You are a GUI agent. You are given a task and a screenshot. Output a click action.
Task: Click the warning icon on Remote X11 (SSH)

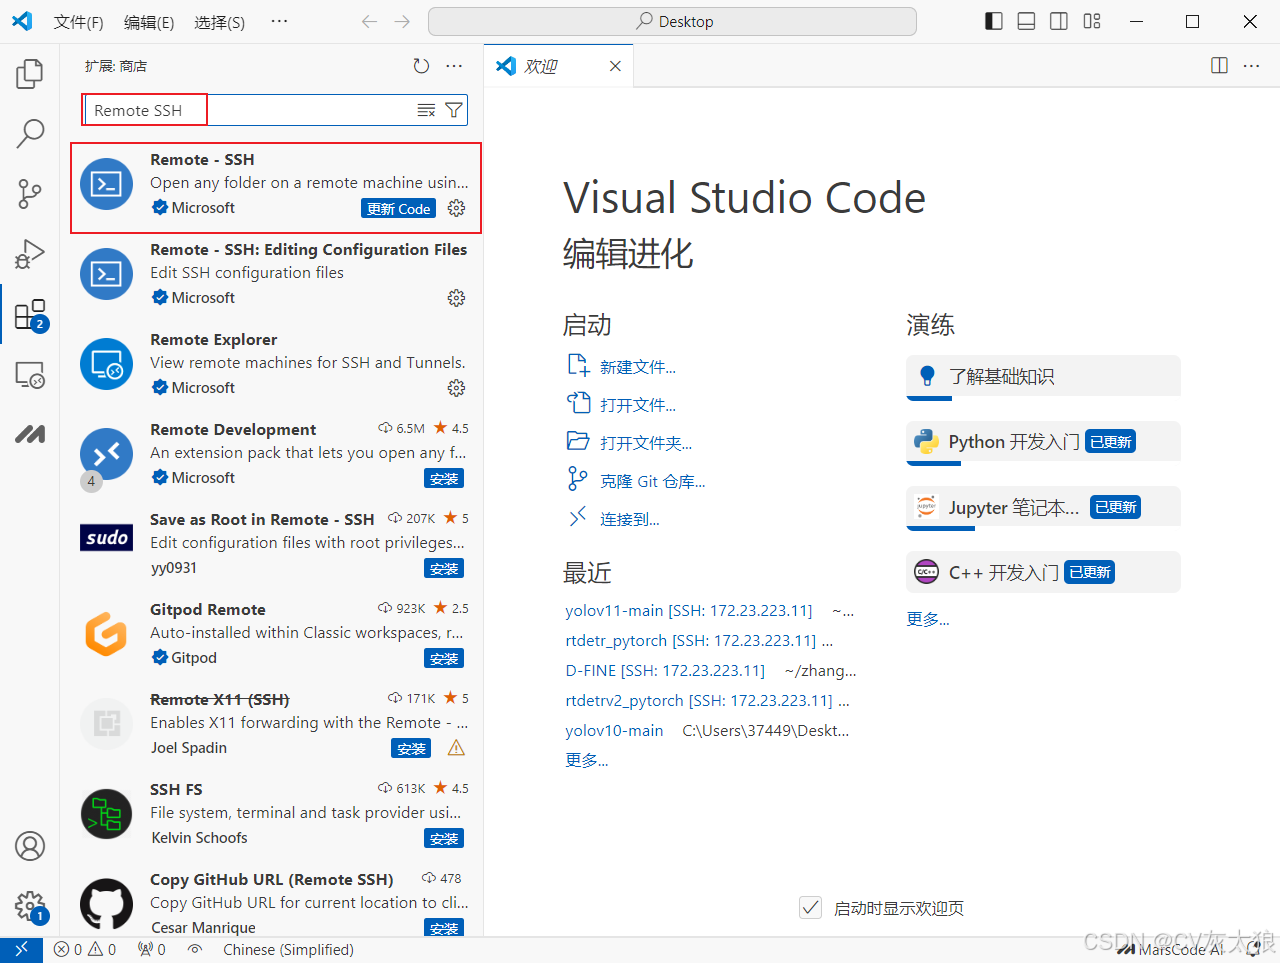(456, 748)
